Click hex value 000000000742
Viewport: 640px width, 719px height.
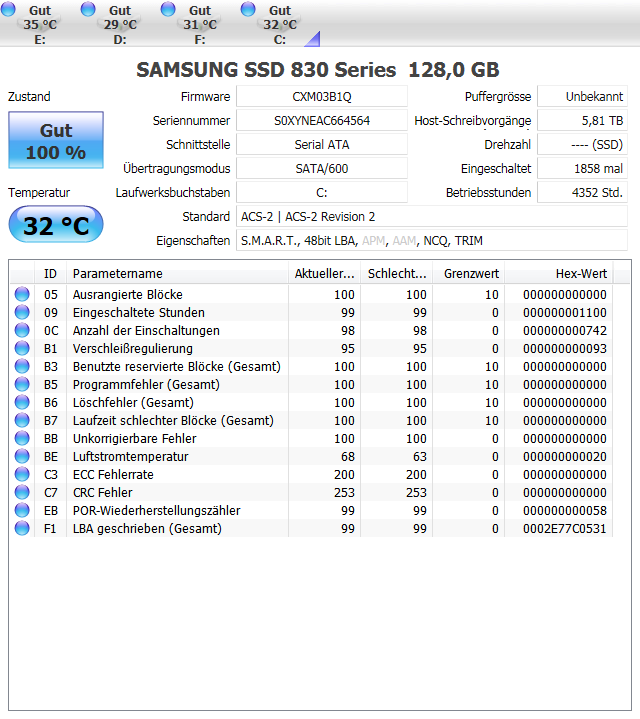[565, 331]
